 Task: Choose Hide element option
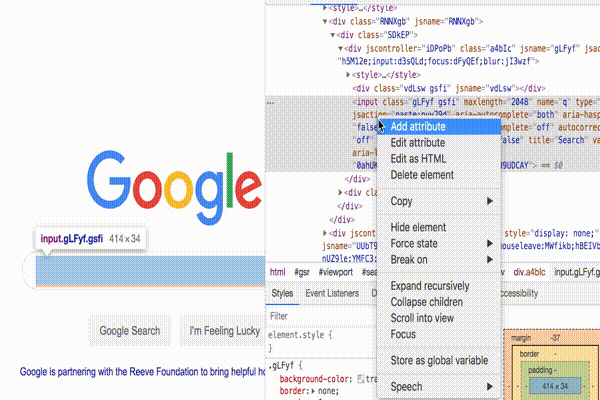click(x=439, y=227)
